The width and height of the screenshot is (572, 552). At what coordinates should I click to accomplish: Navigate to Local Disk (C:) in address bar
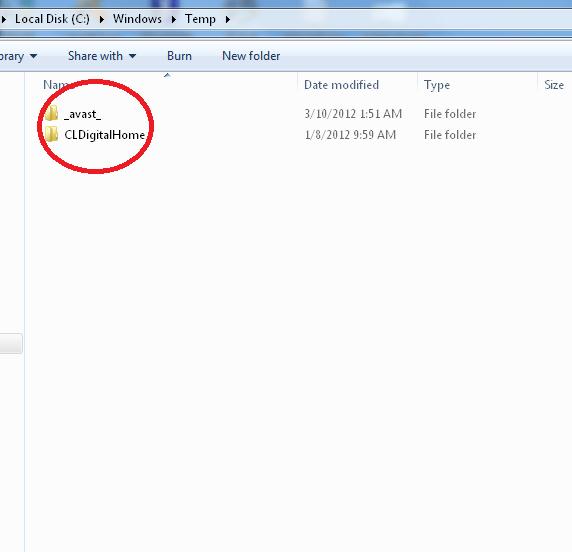click(52, 19)
